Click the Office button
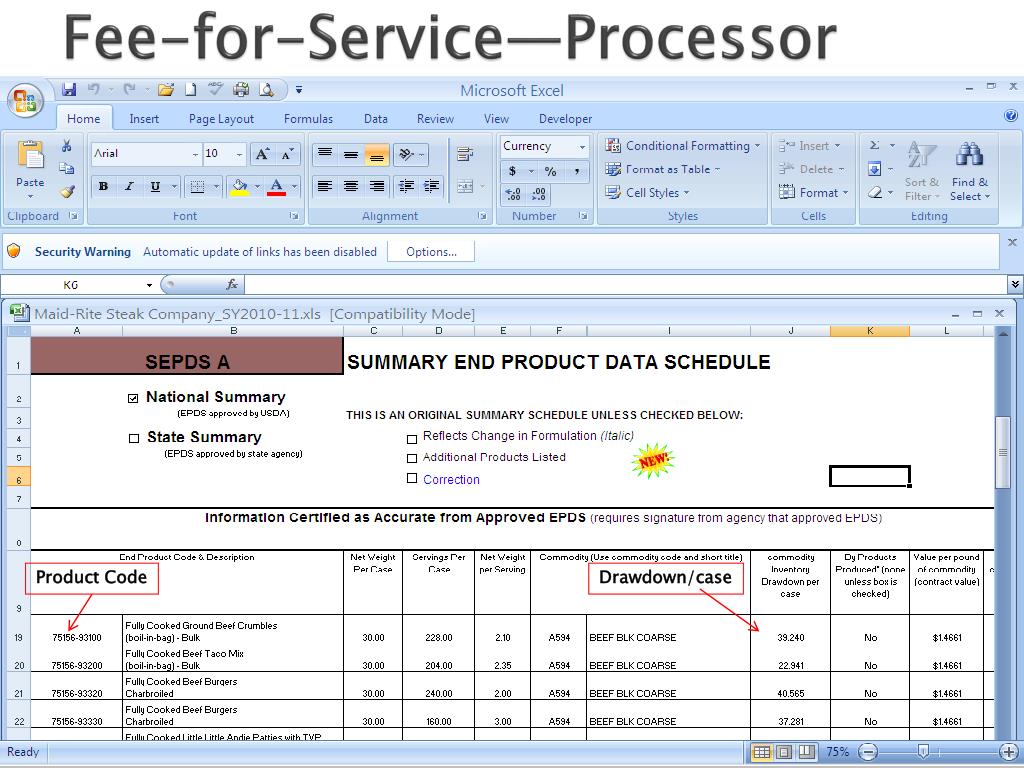Screen dimensions: 1024x768 point(25,101)
